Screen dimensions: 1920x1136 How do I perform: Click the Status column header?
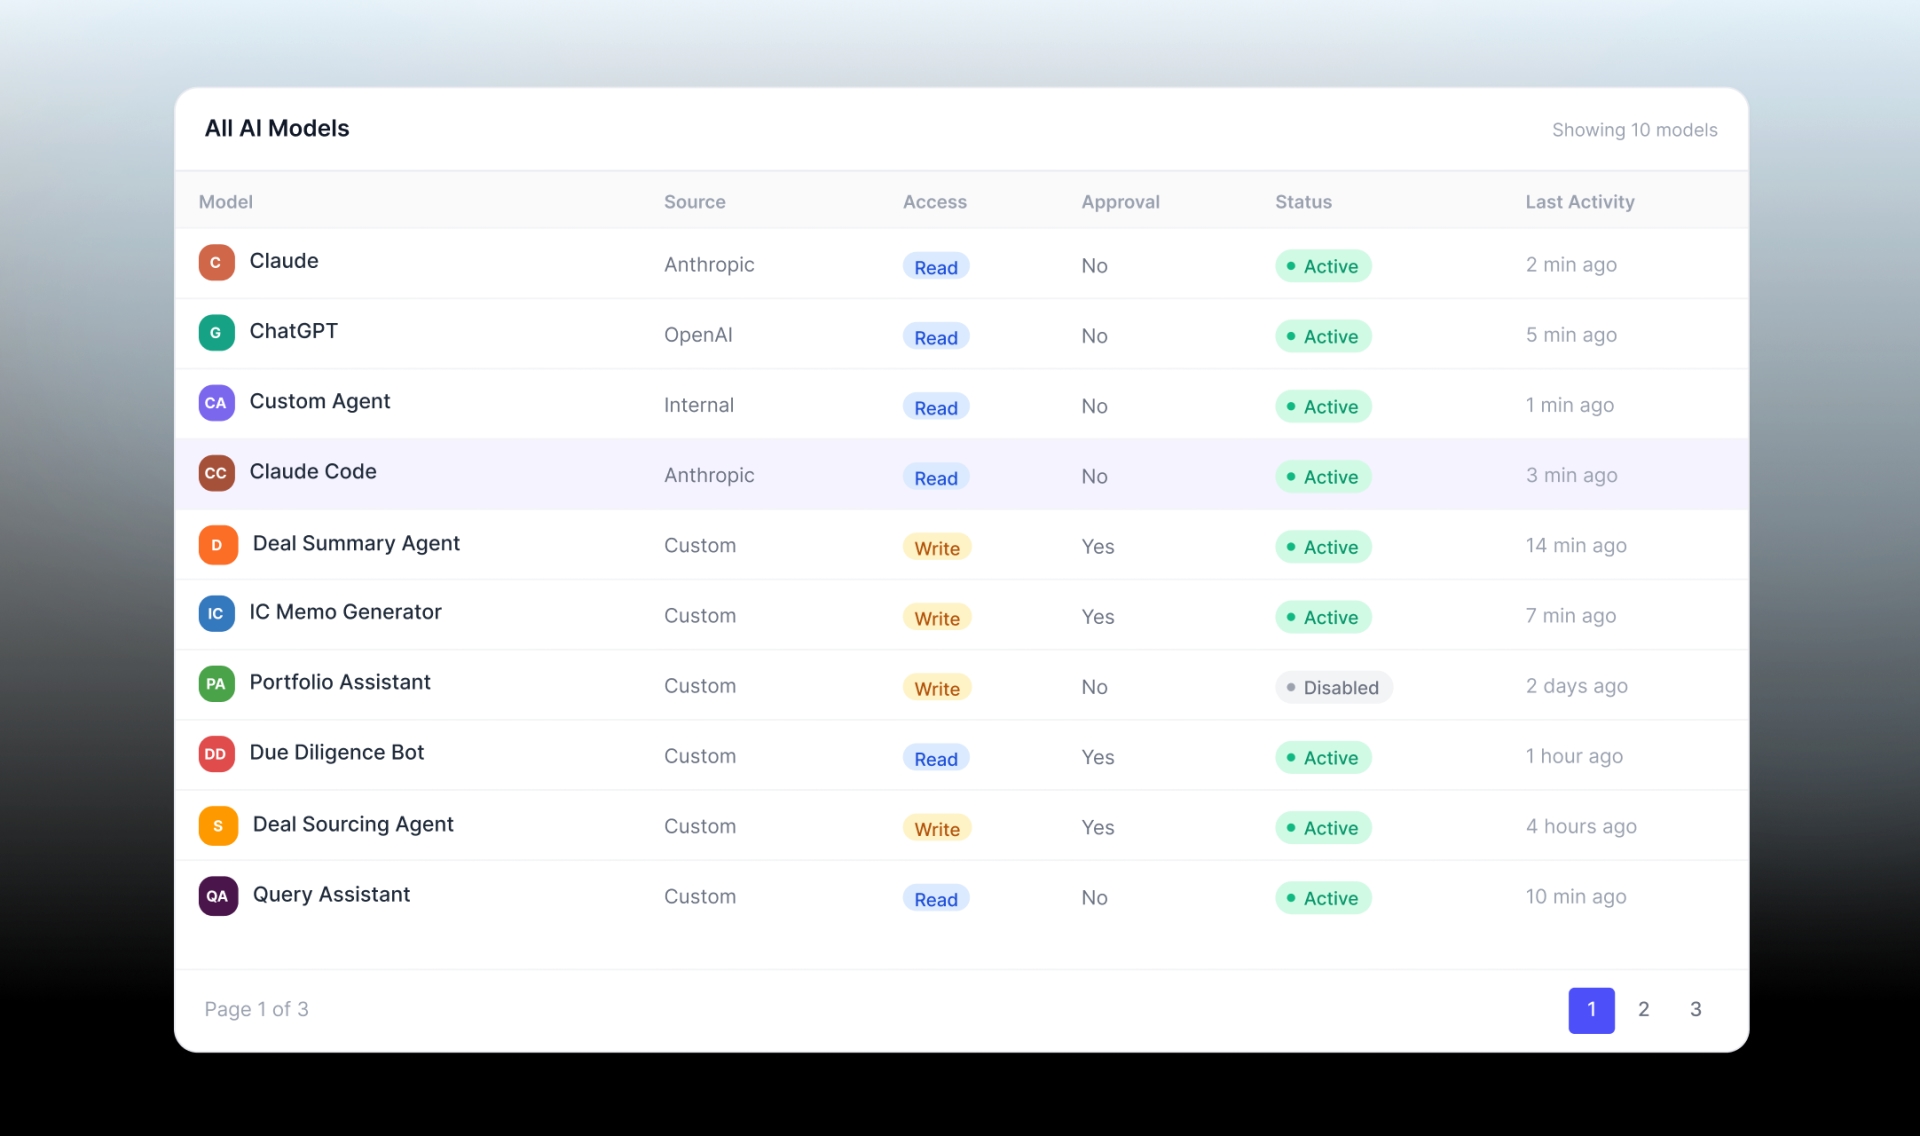coord(1303,202)
